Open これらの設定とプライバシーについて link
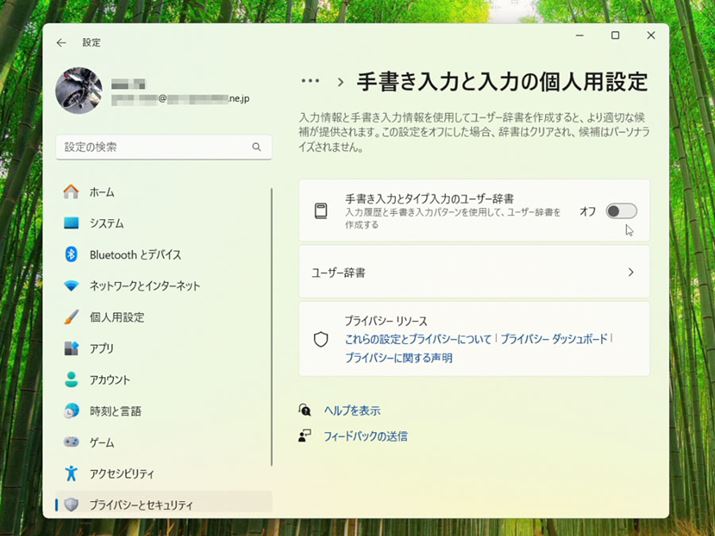The height and width of the screenshot is (536, 715). click(418, 340)
